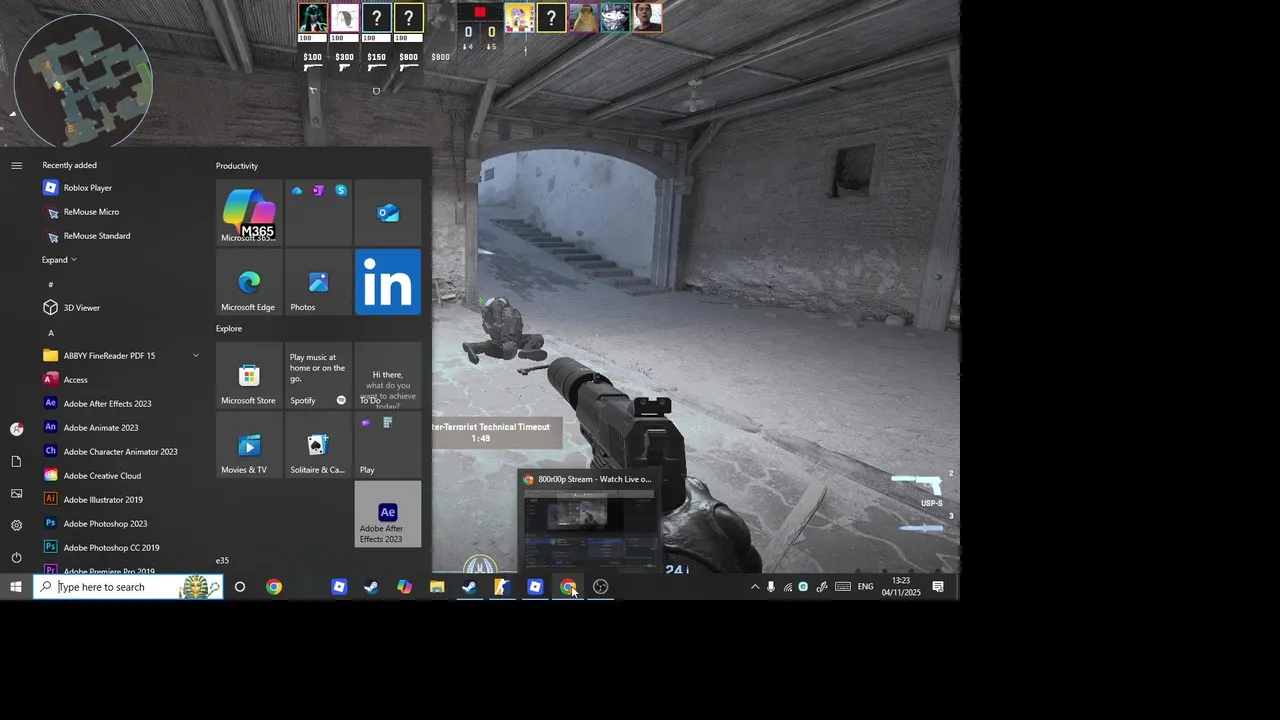1280x720 pixels.
Task: Open the network tray icon
Action: click(x=787, y=587)
